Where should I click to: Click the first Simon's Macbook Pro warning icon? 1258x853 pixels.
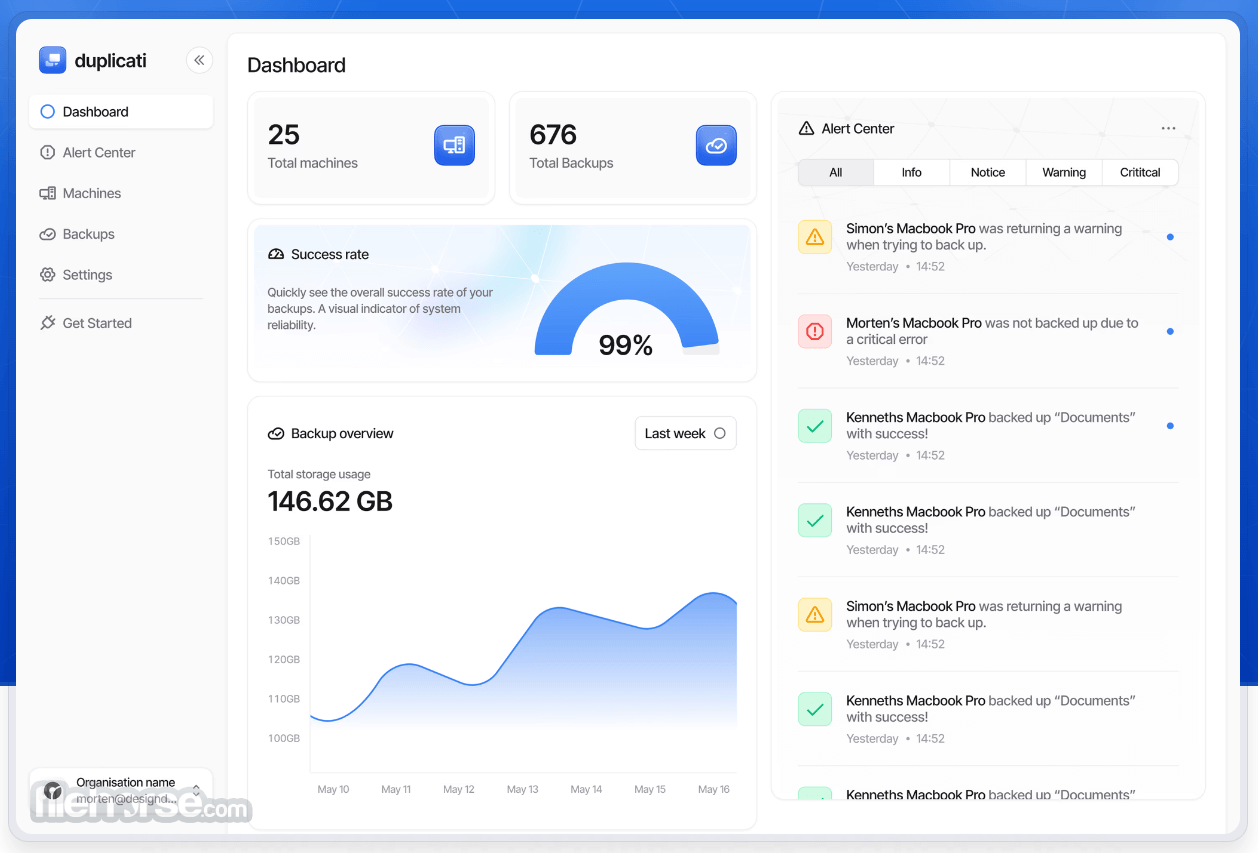[815, 237]
